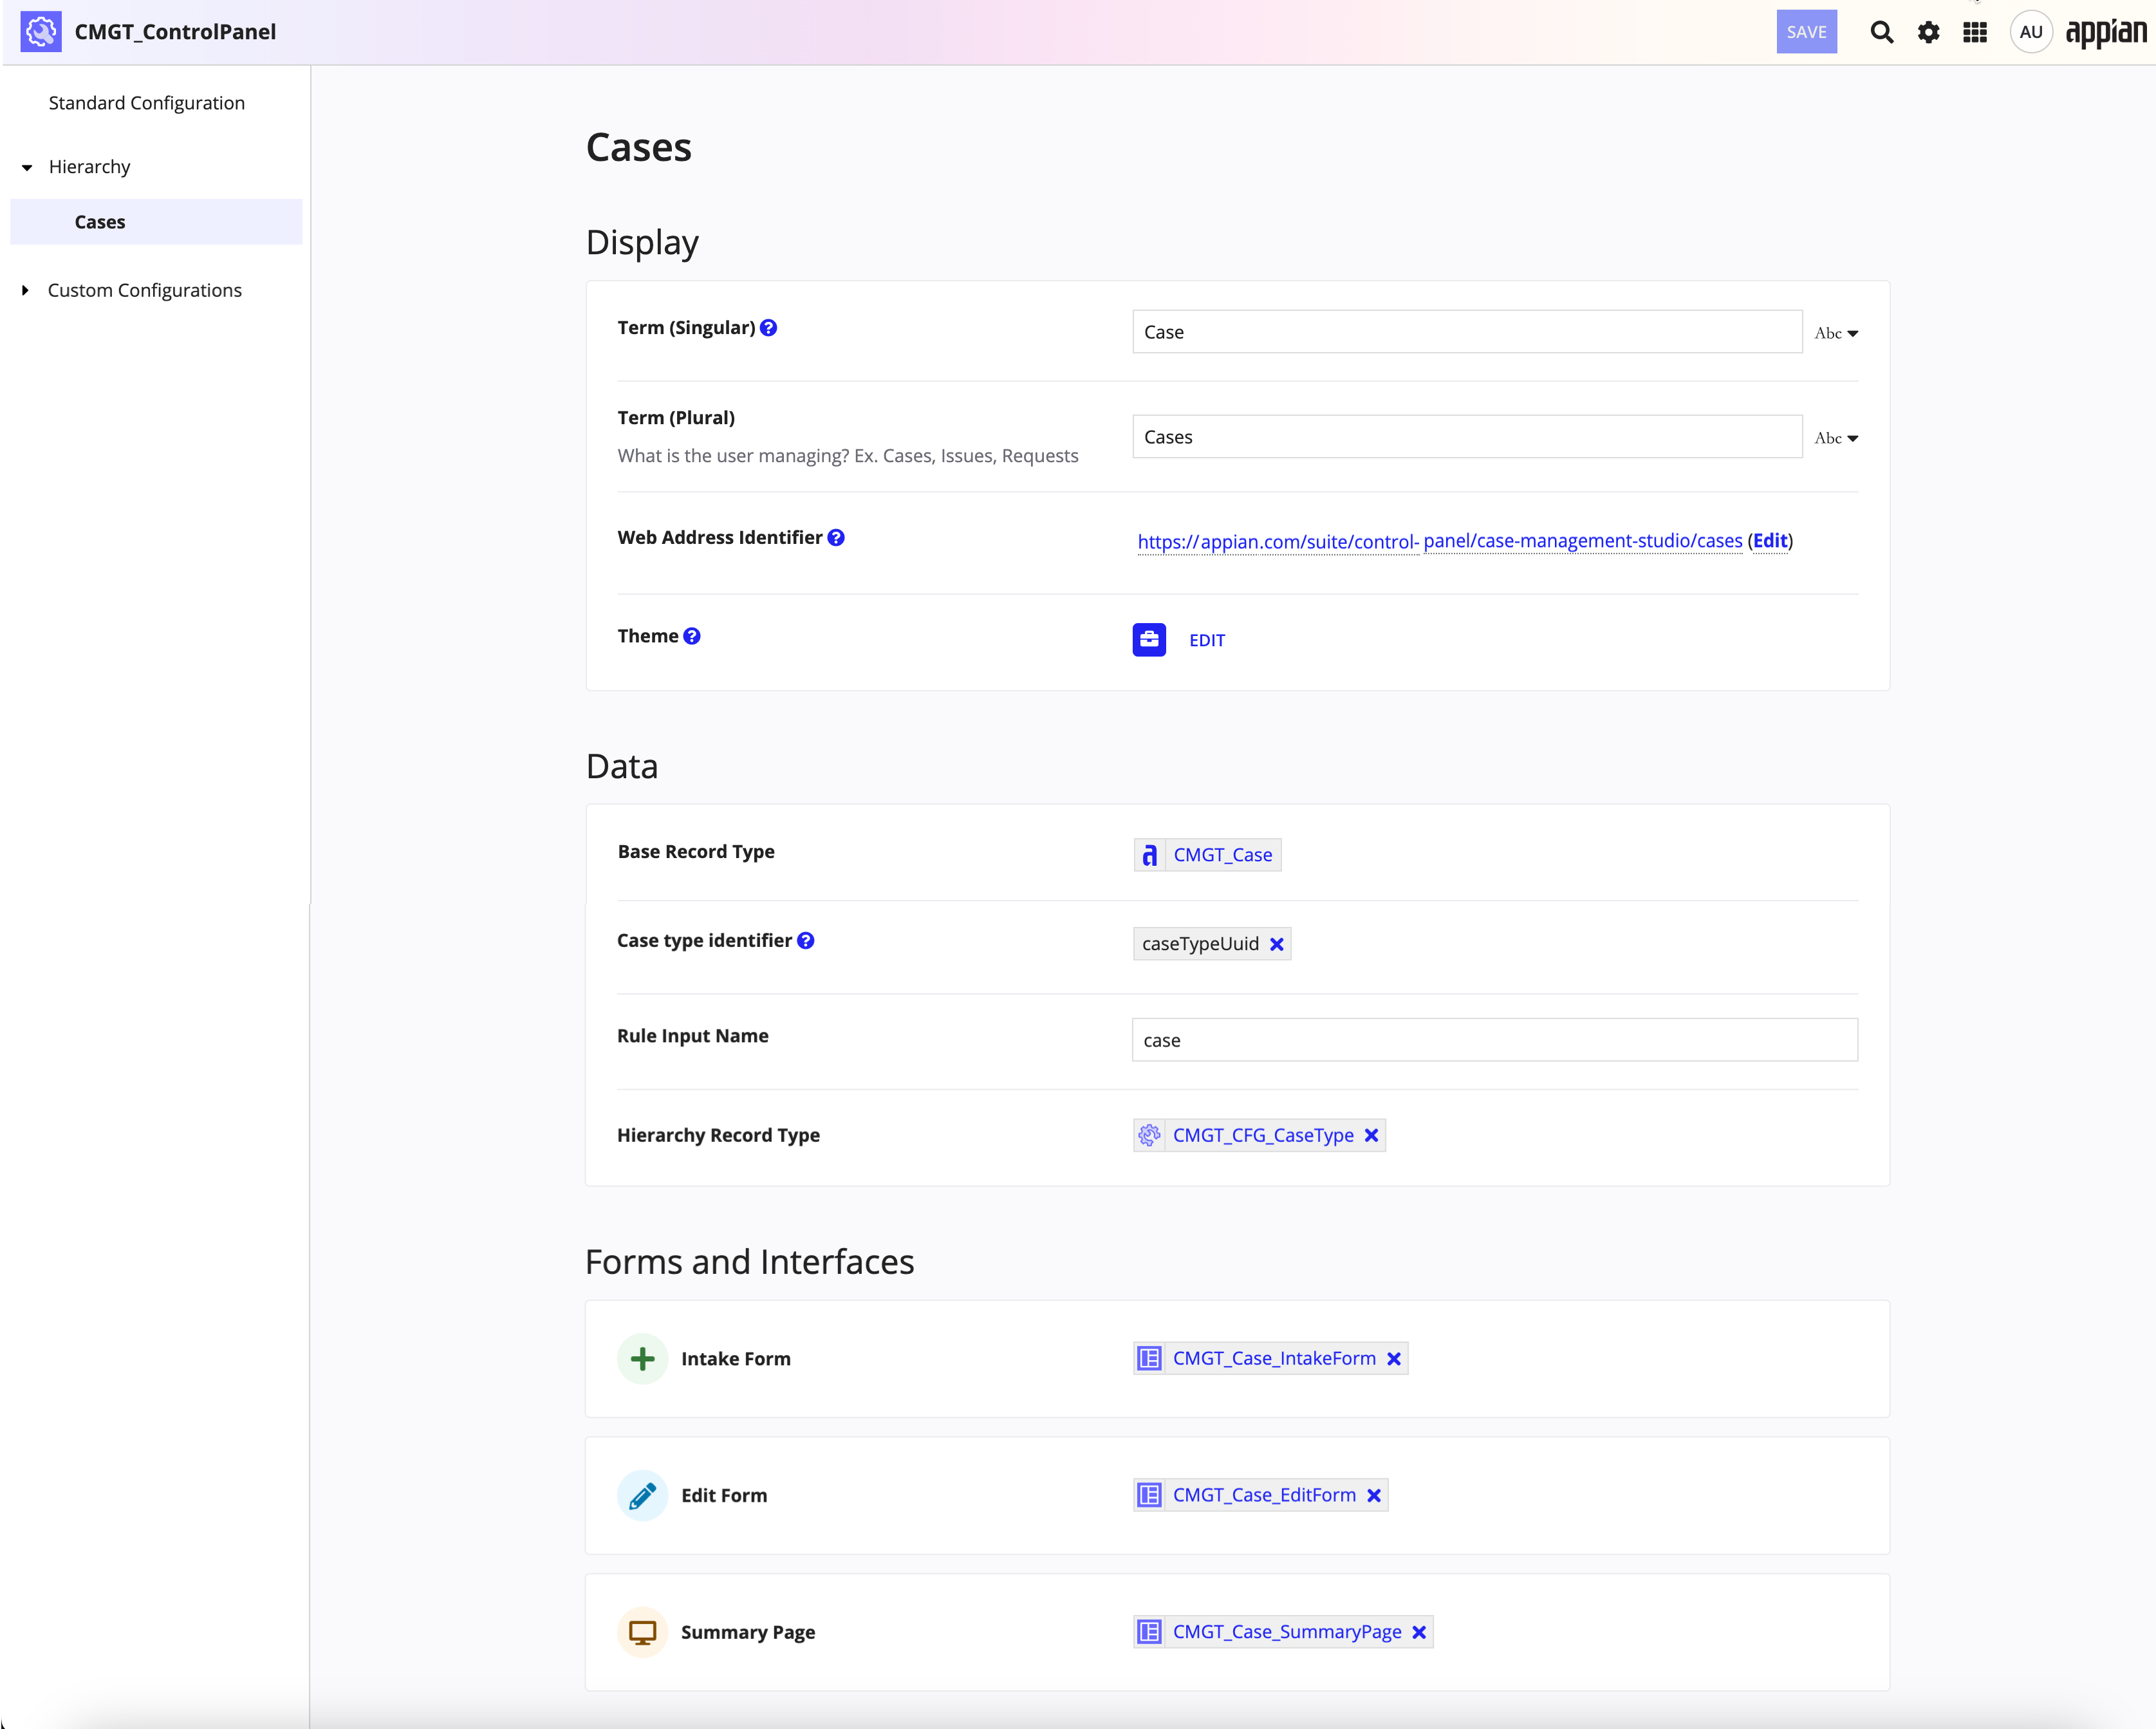Click the Summary Page monitor icon
The height and width of the screenshot is (1729, 2156).
(643, 1633)
